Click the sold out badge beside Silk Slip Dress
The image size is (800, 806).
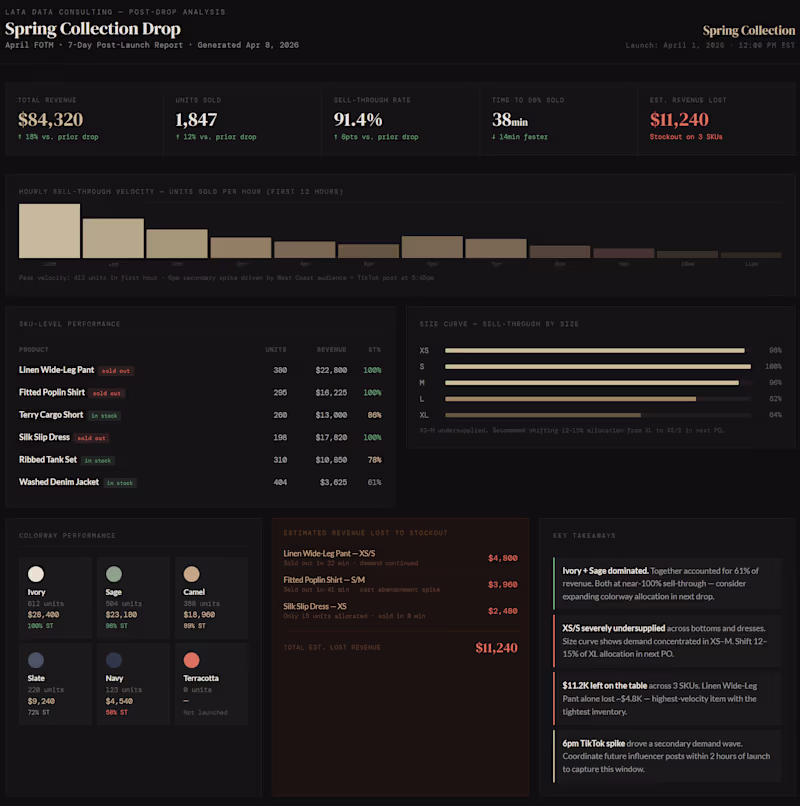(x=91, y=438)
